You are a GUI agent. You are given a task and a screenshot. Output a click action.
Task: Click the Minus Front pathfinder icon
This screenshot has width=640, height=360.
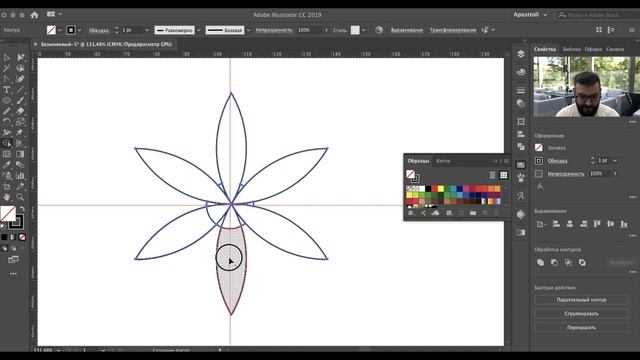click(x=554, y=262)
